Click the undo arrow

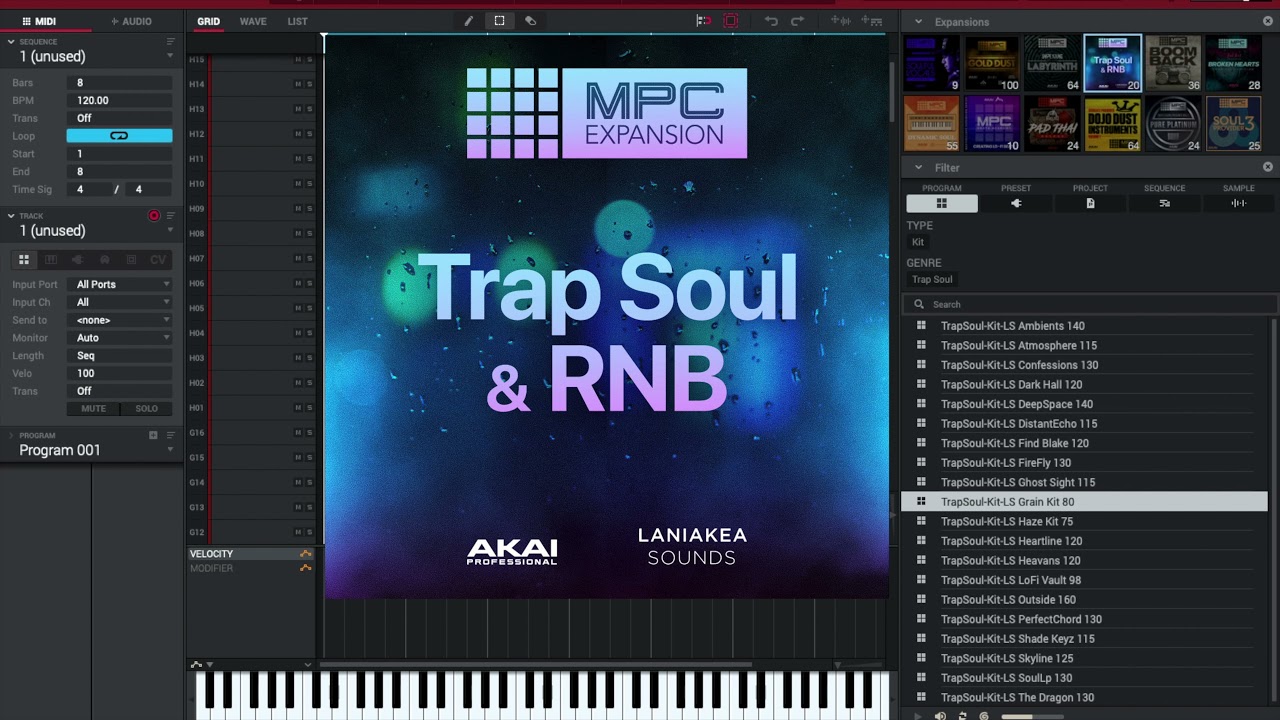click(x=771, y=21)
